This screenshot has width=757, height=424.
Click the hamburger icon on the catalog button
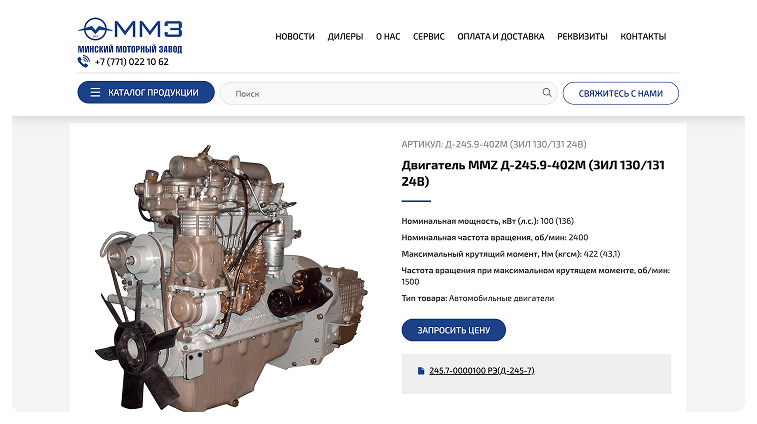95,92
